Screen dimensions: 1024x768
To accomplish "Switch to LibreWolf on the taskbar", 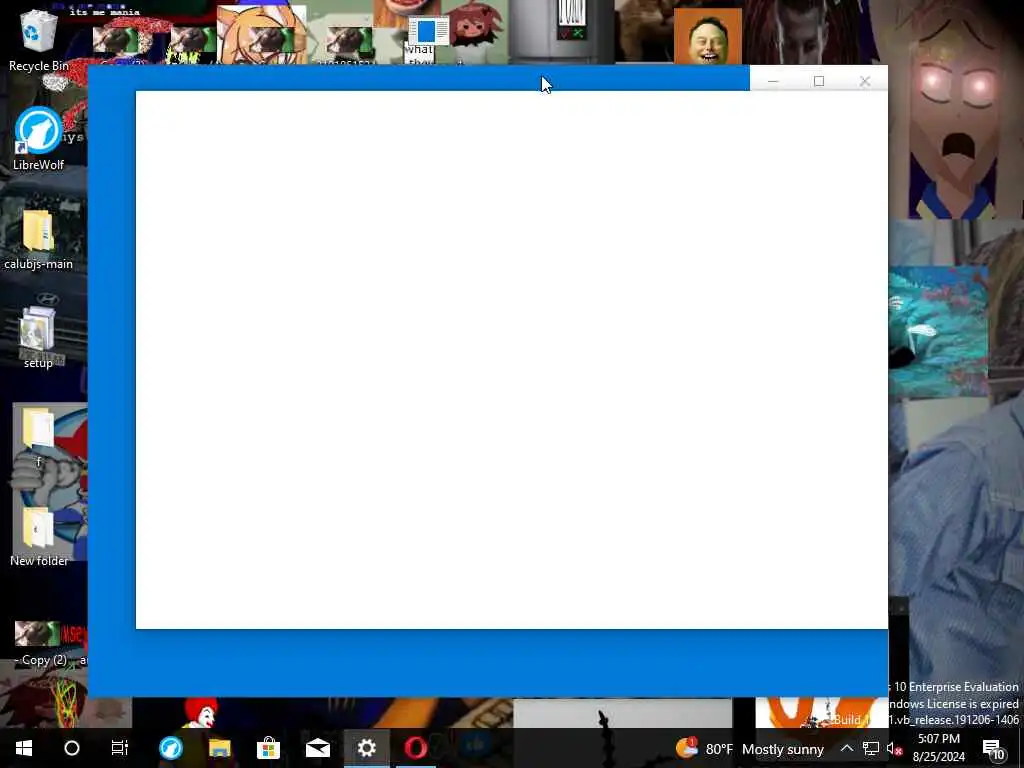I will (x=171, y=748).
